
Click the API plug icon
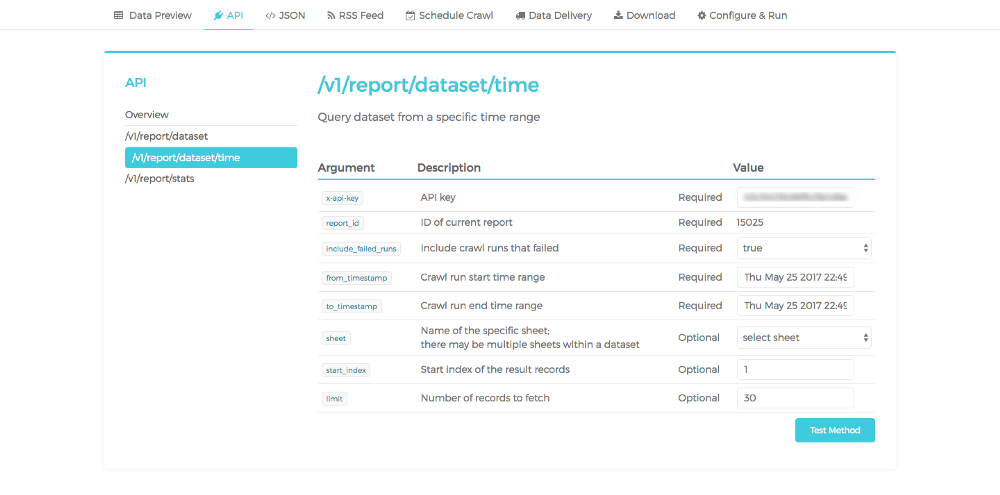(x=218, y=15)
